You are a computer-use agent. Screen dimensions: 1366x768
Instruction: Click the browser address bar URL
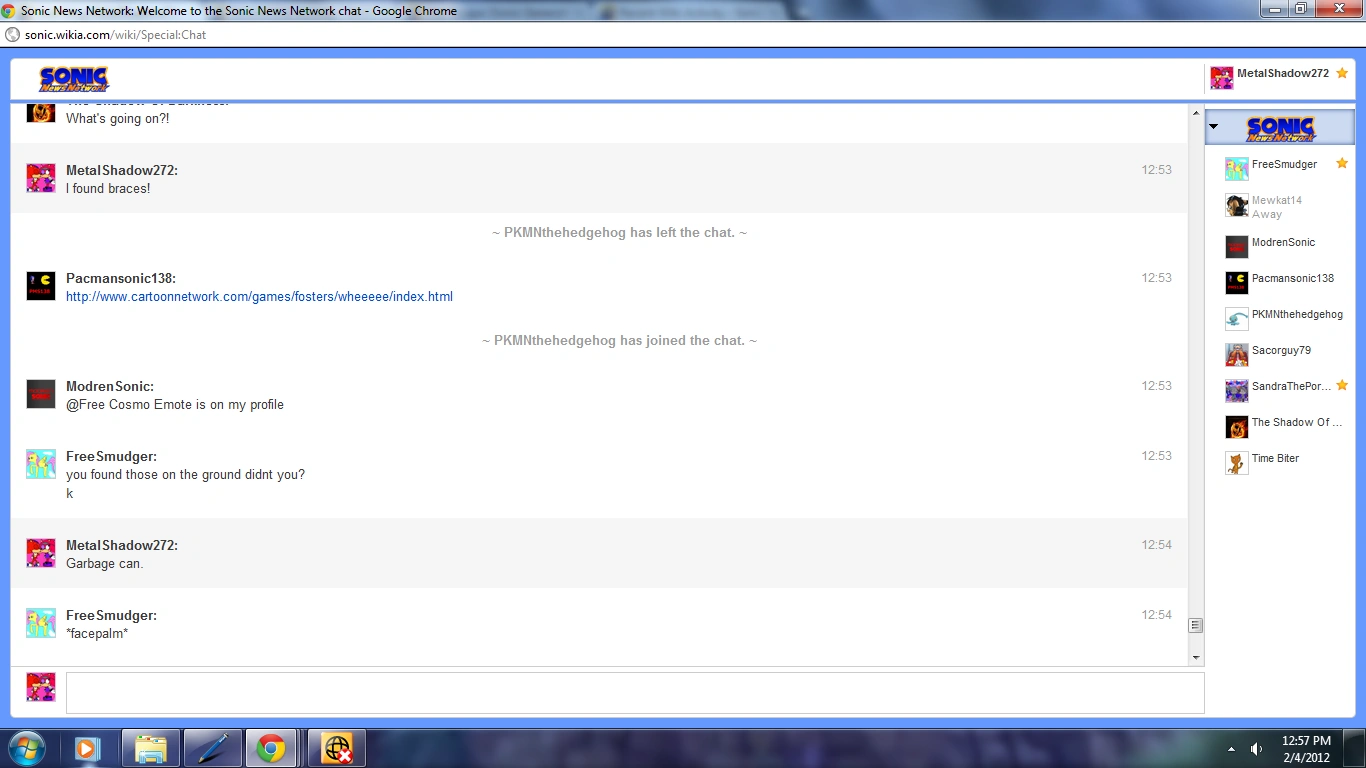(115, 35)
